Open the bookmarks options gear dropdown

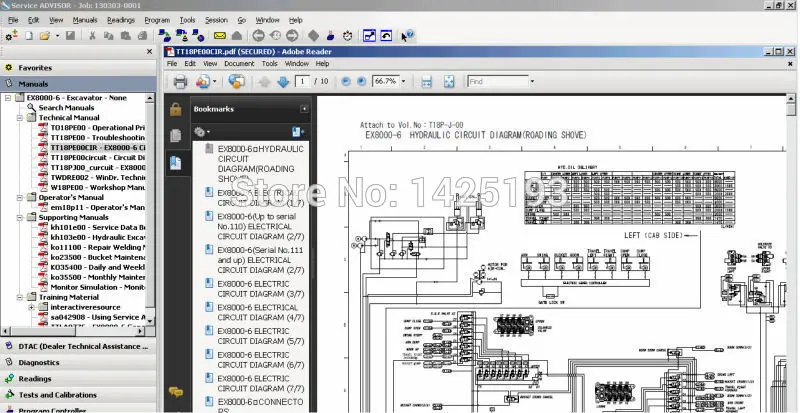click(x=201, y=131)
